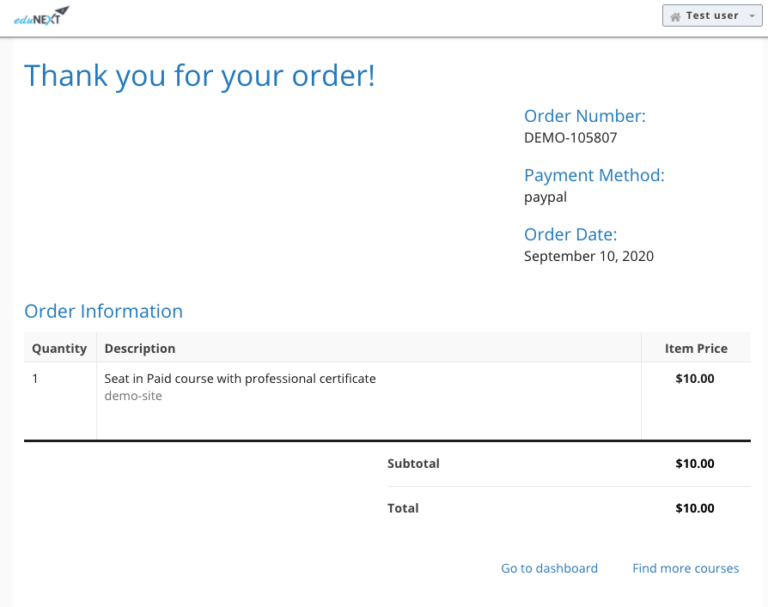Click the Subtotal amount of $10.00
768x607 pixels.
(x=695, y=463)
